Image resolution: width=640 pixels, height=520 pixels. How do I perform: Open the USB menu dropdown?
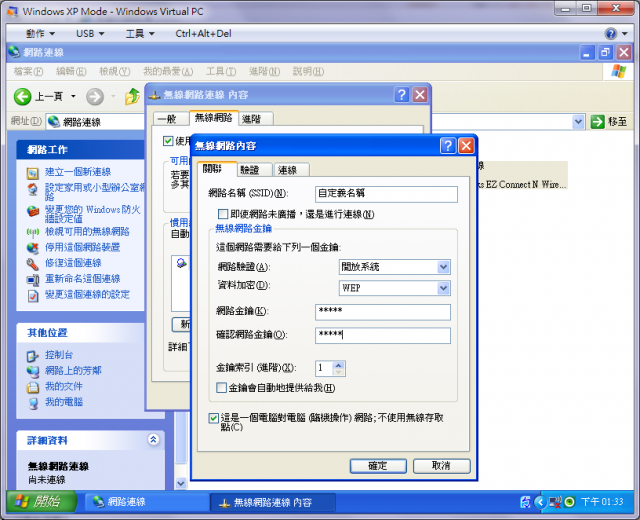tap(90, 33)
